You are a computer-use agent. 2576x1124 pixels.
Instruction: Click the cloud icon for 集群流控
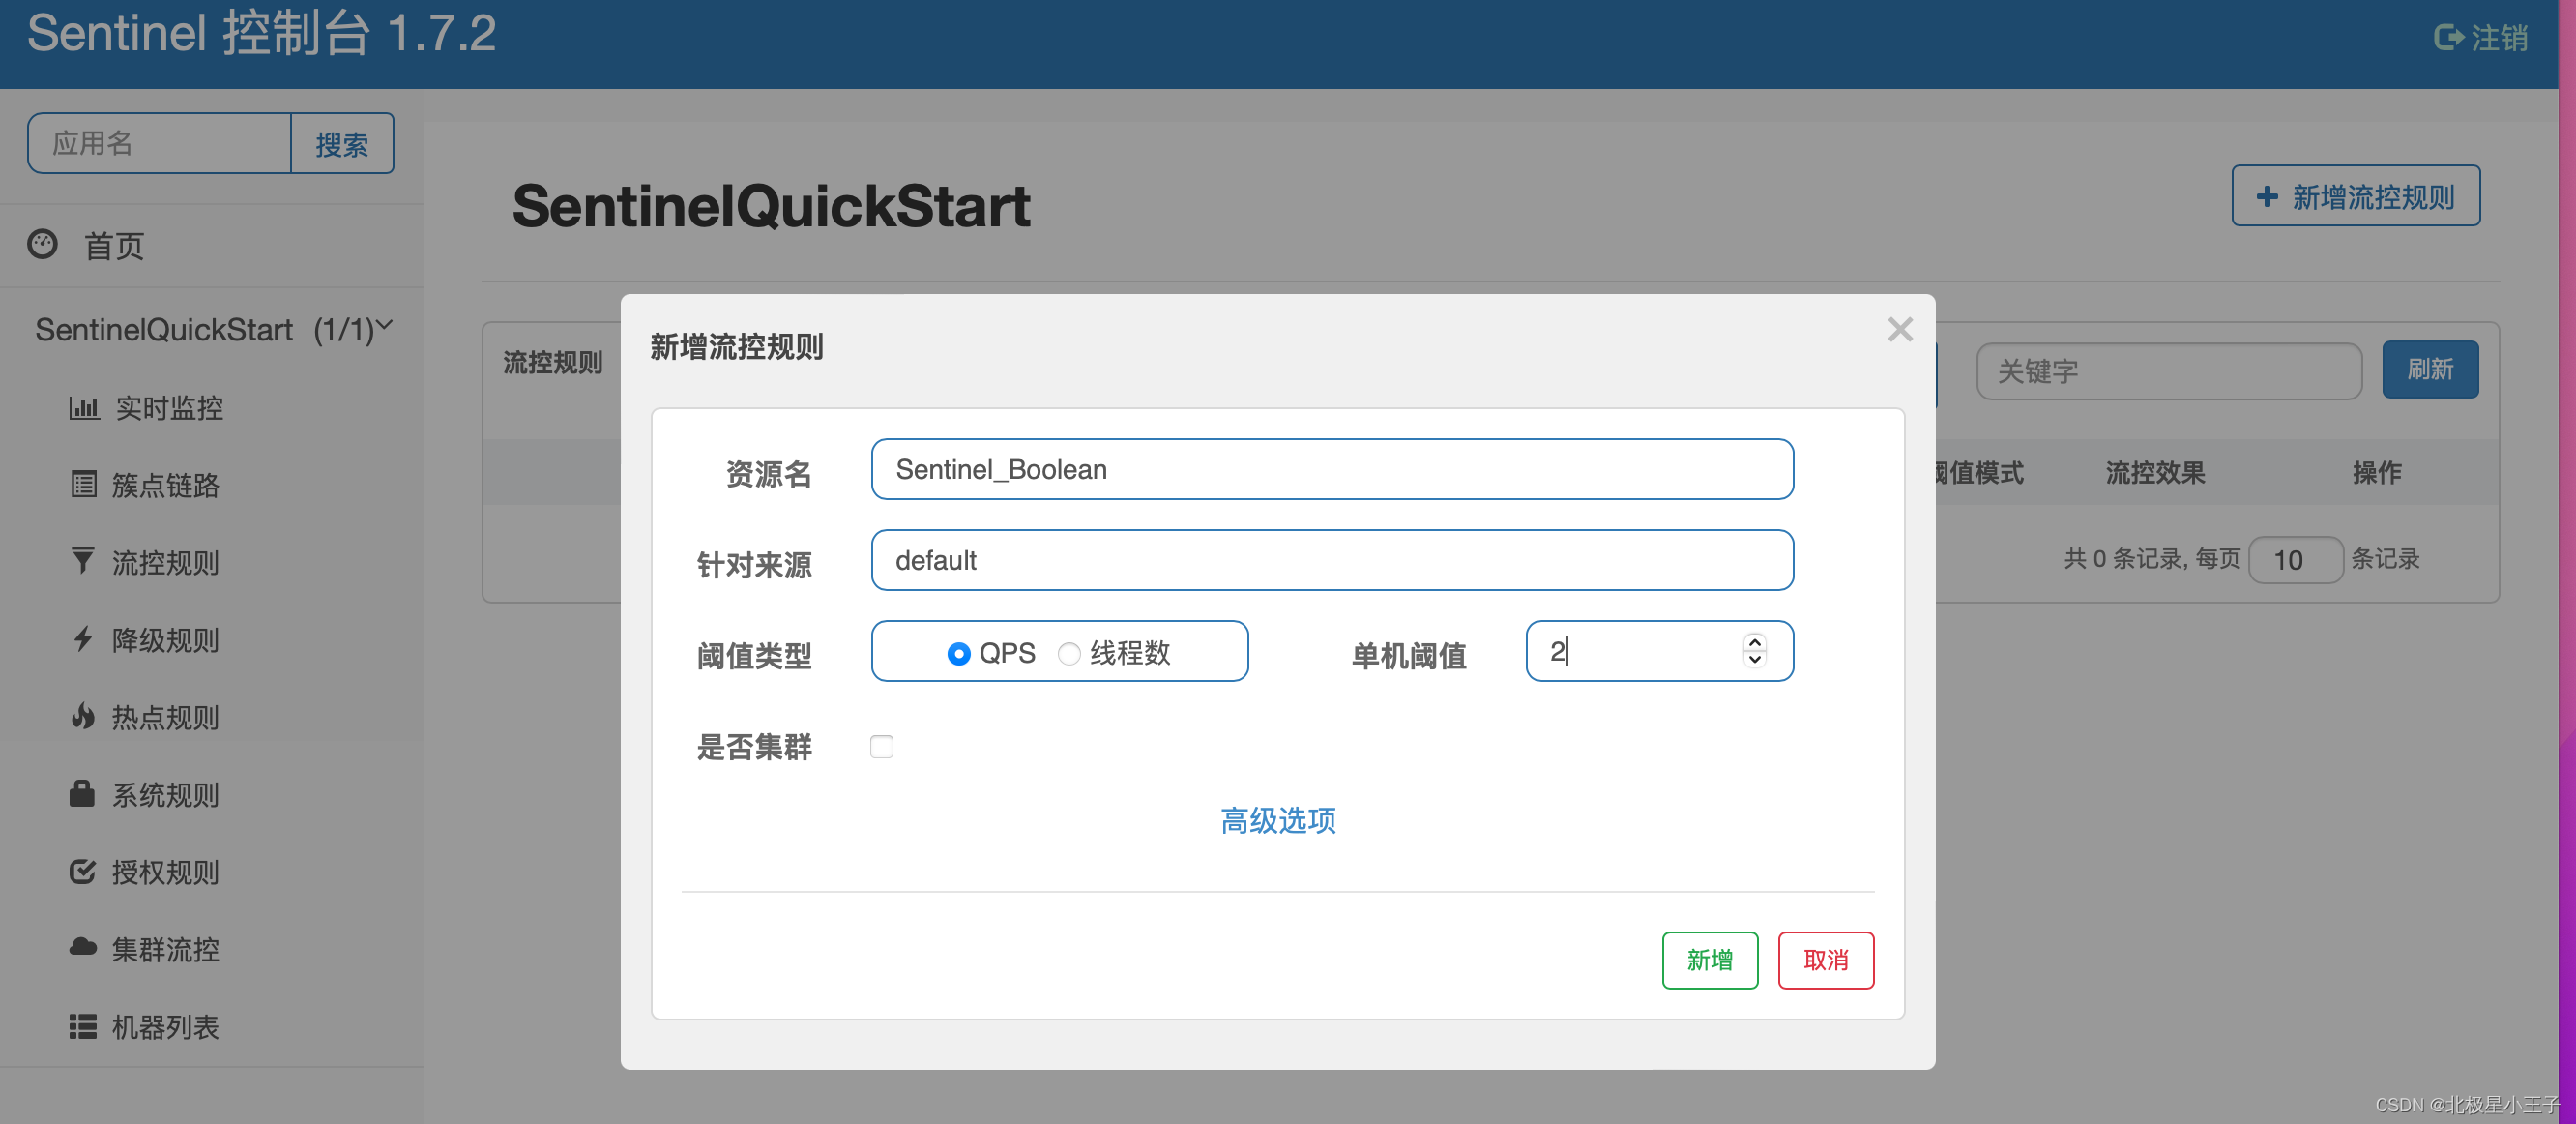point(83,947)
